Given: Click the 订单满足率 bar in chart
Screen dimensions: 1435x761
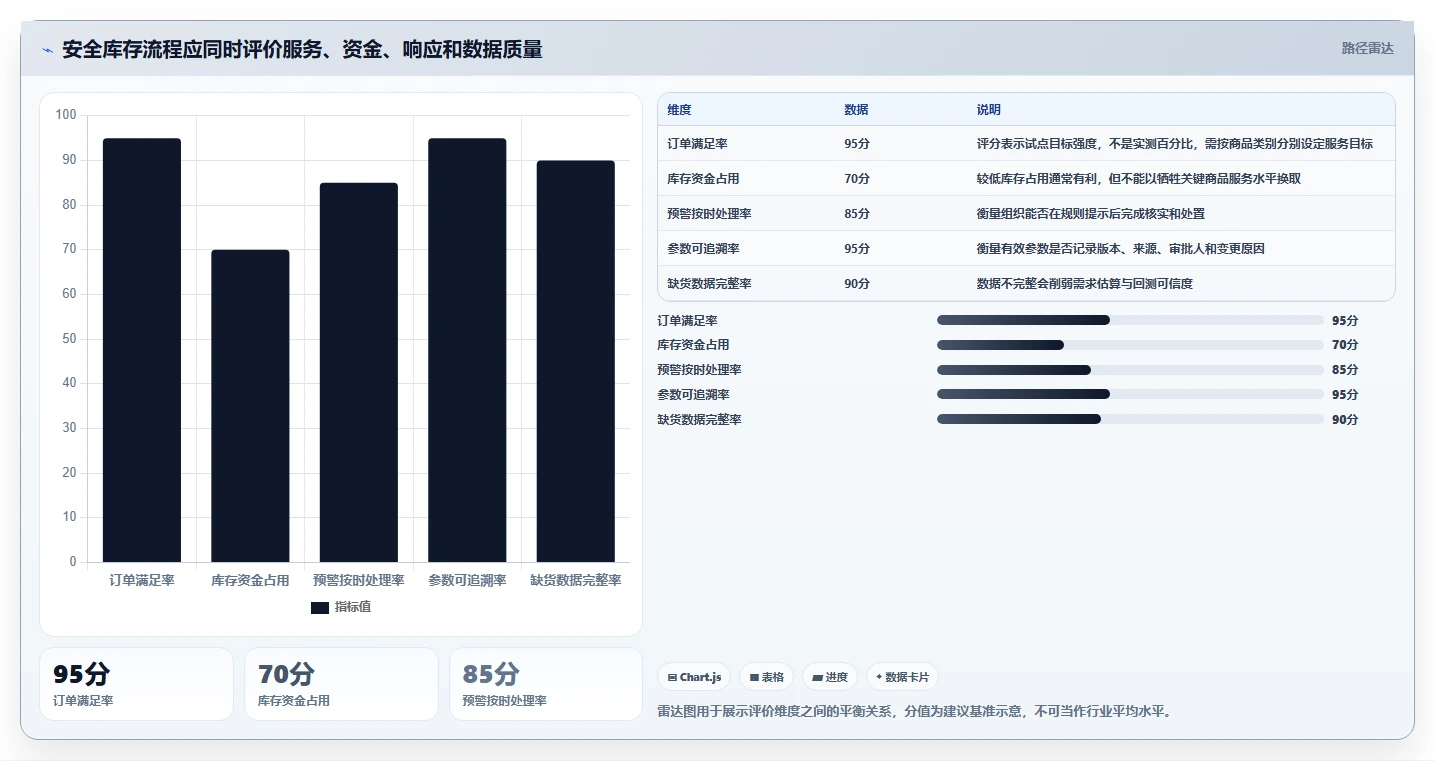Looking at the screenshot, I should tap(142, 350).
